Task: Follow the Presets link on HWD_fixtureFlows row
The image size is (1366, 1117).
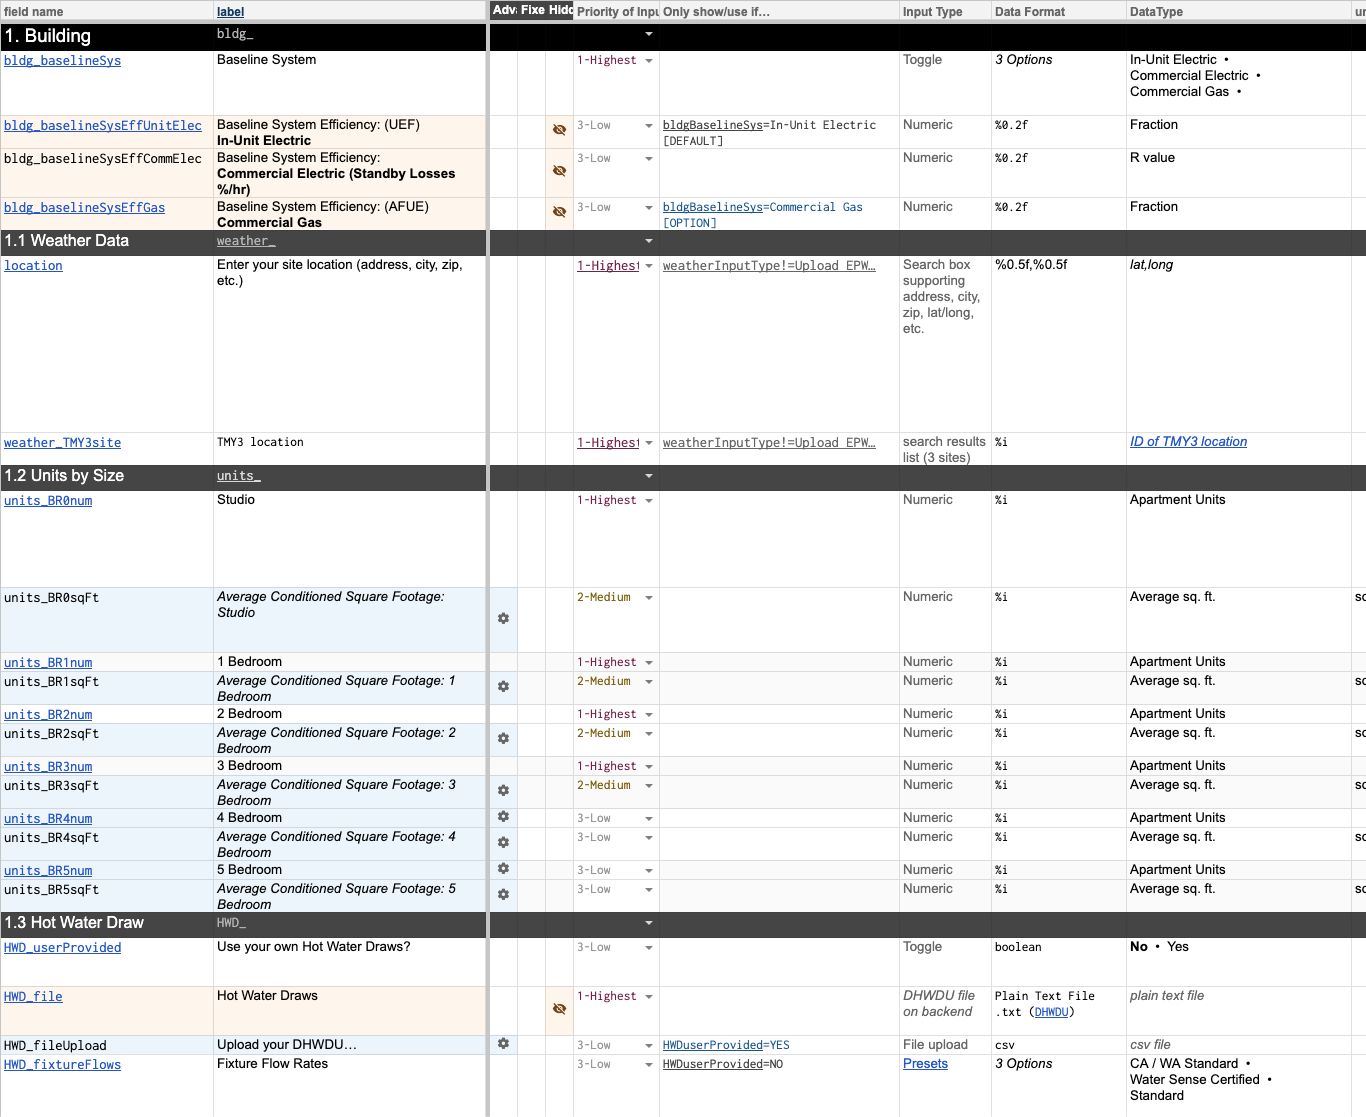Action: coord(925,1064)
